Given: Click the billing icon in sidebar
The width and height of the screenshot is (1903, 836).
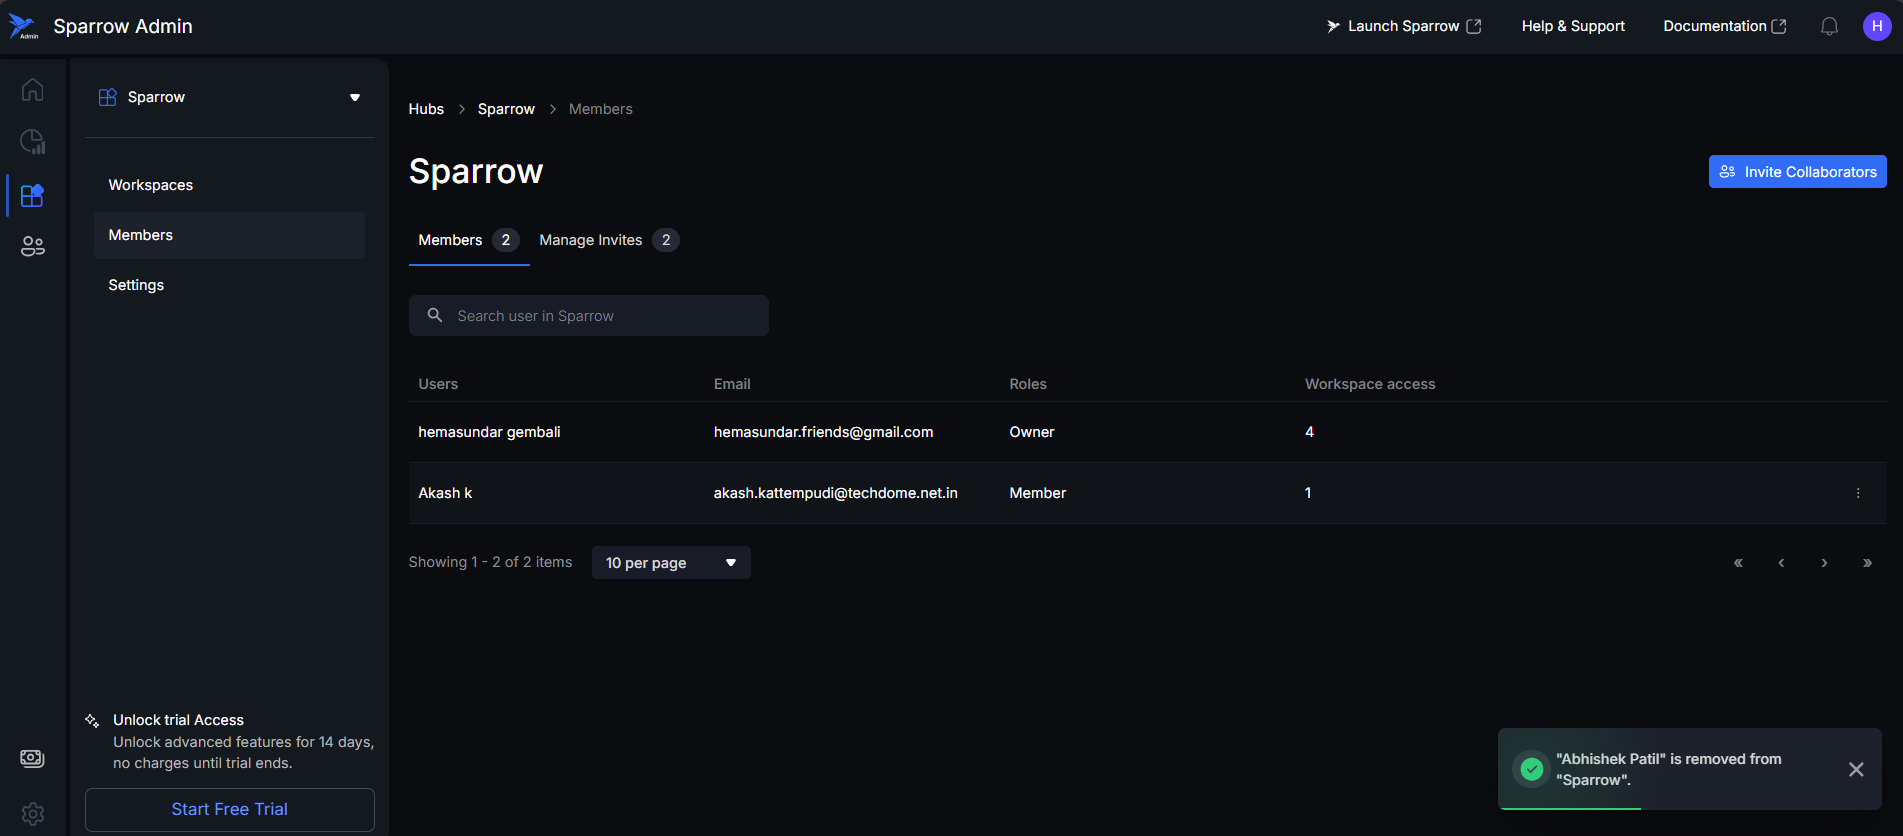Looking at the screenshot, I should coord(32,758).
